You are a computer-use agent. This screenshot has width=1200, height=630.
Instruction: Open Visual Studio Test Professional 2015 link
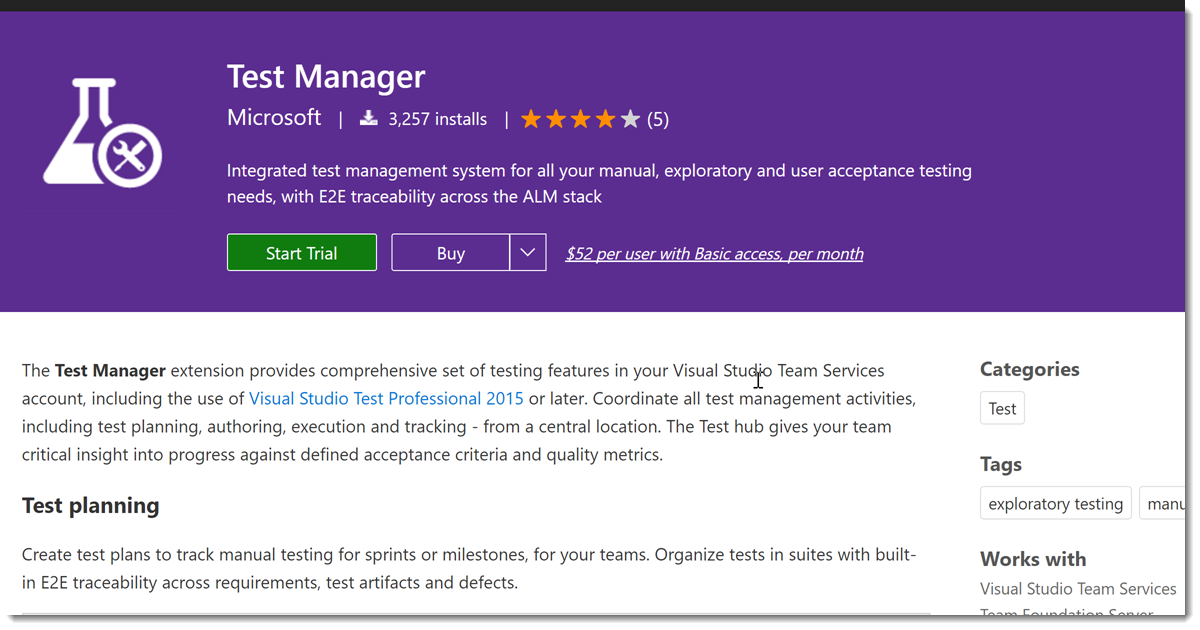tap(386, 398)
